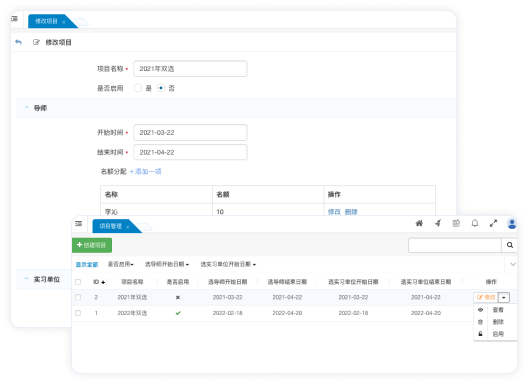Go back using the blue return arrow
The width and height of the screenshot is (528, 384).
19,42
